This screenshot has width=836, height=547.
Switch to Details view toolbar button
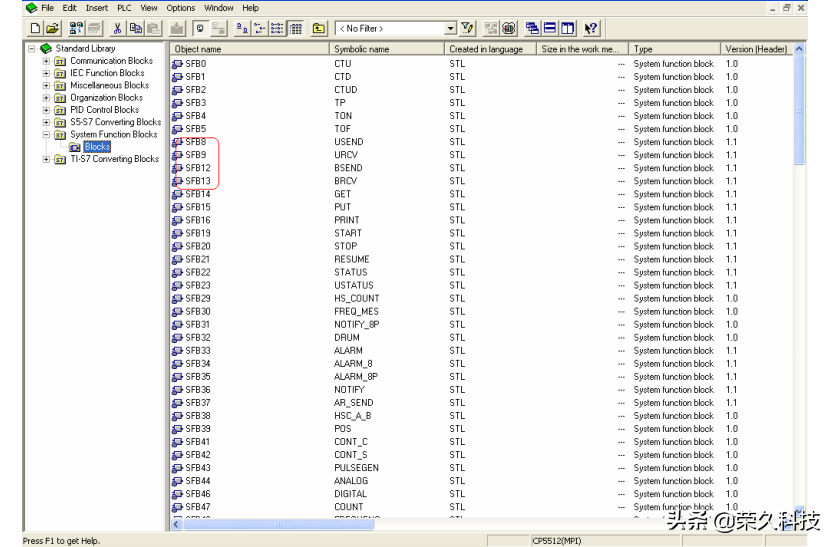pos(296,29)
